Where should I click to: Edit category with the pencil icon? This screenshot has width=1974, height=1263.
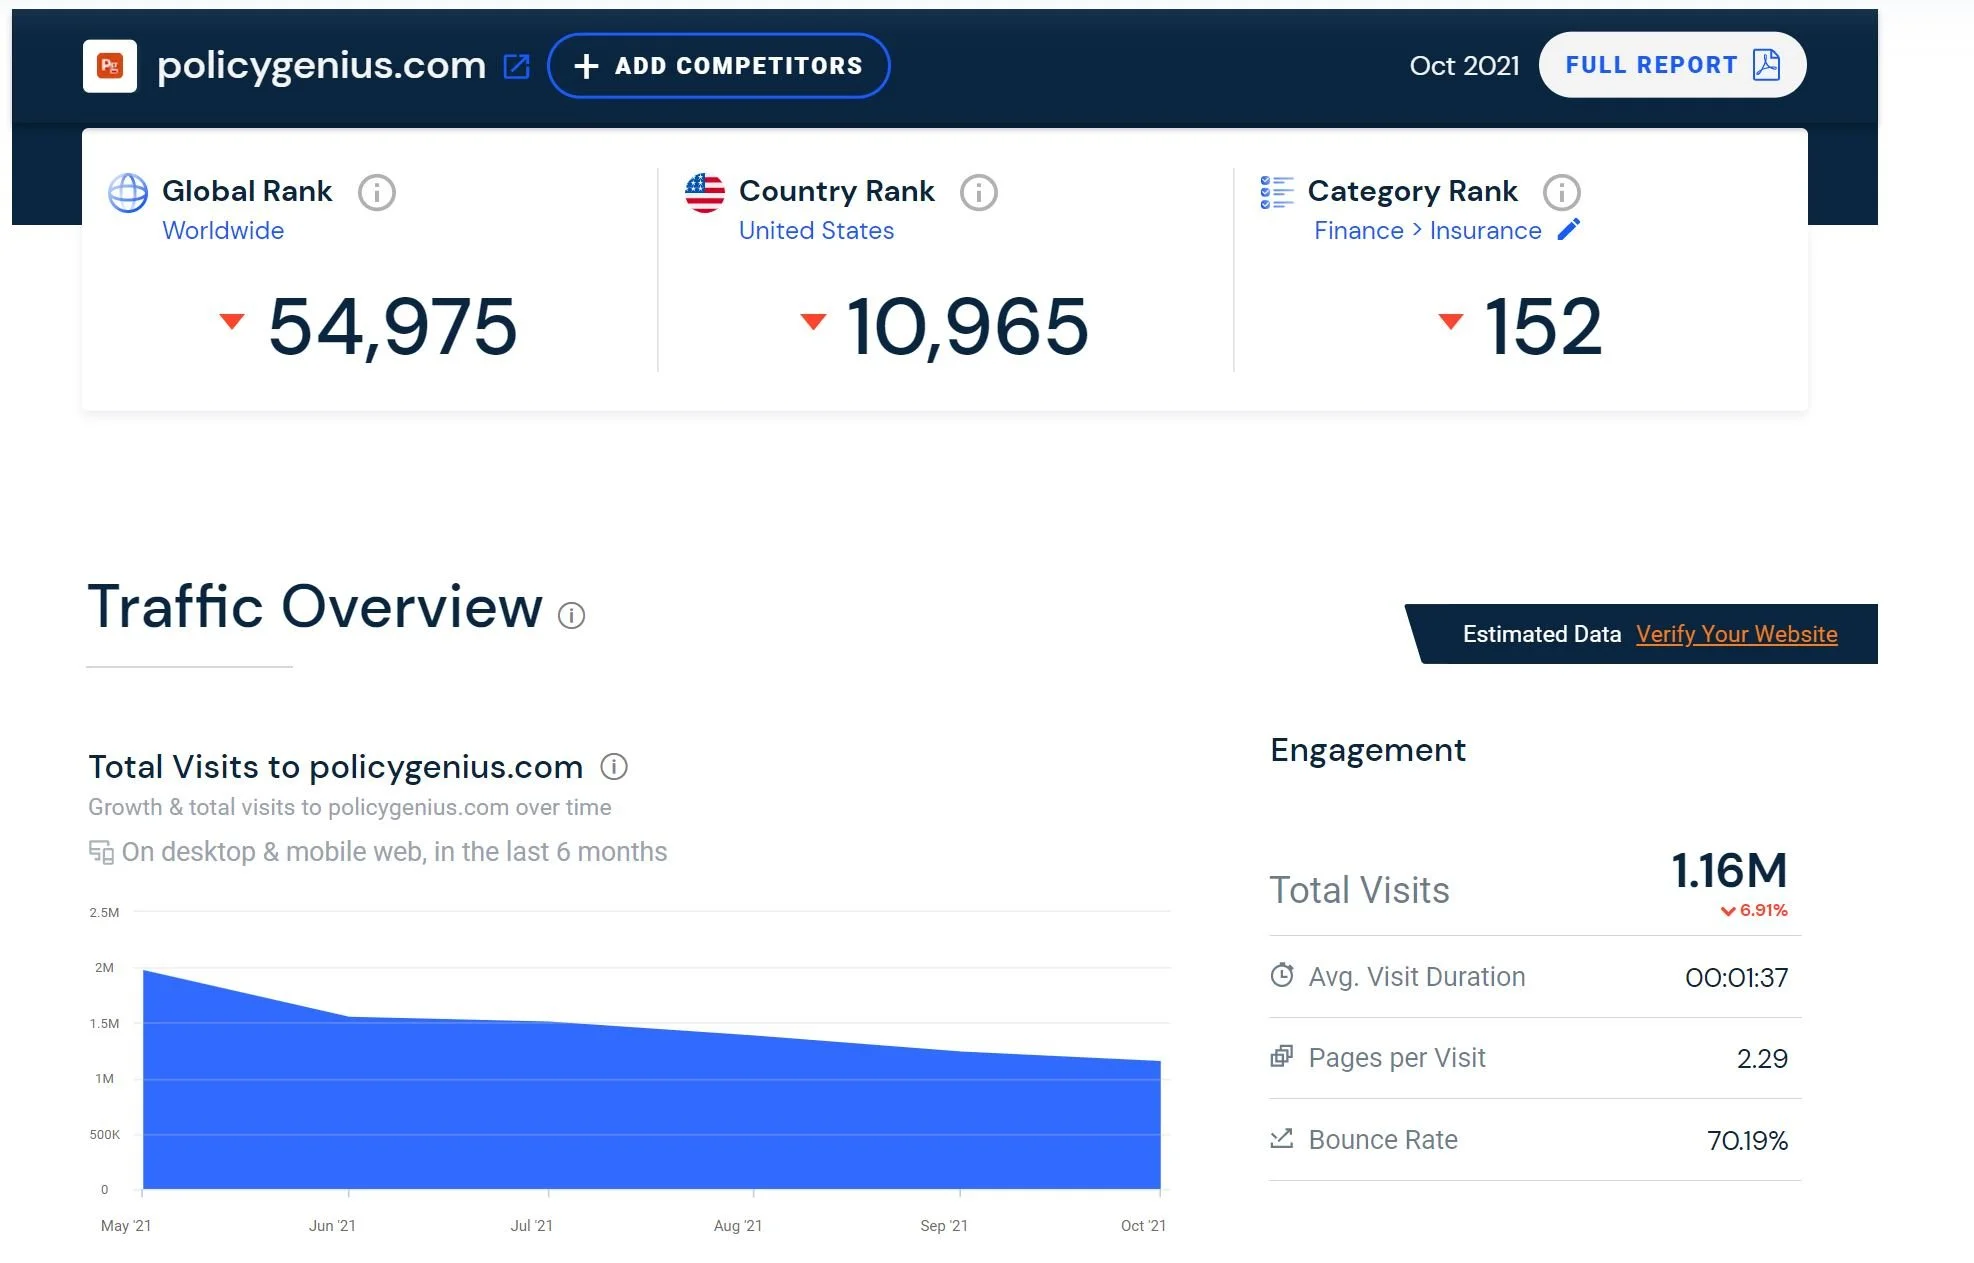point(1569,230)
